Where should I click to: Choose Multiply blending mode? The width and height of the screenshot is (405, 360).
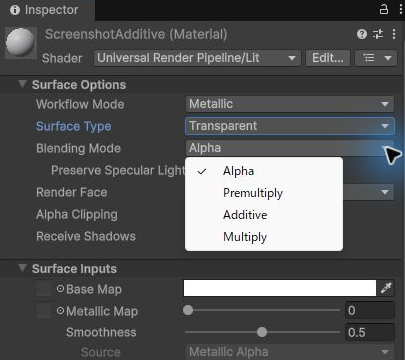click(x=264, y=237)
